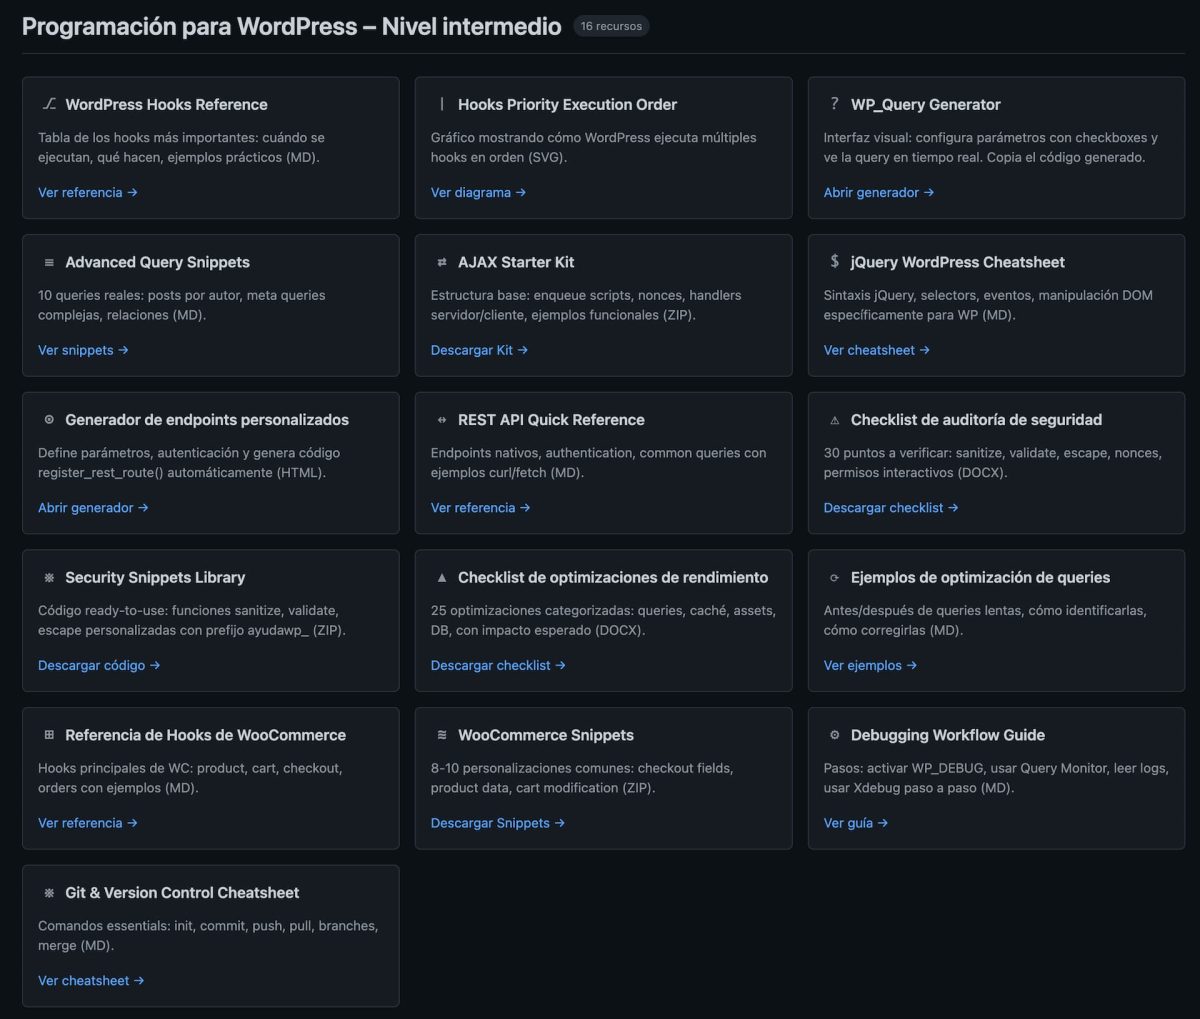Click the Security Snippets Library snowflake icon
The width and height of the screenshot is (1200, 1019).
[x=48, y=577]
